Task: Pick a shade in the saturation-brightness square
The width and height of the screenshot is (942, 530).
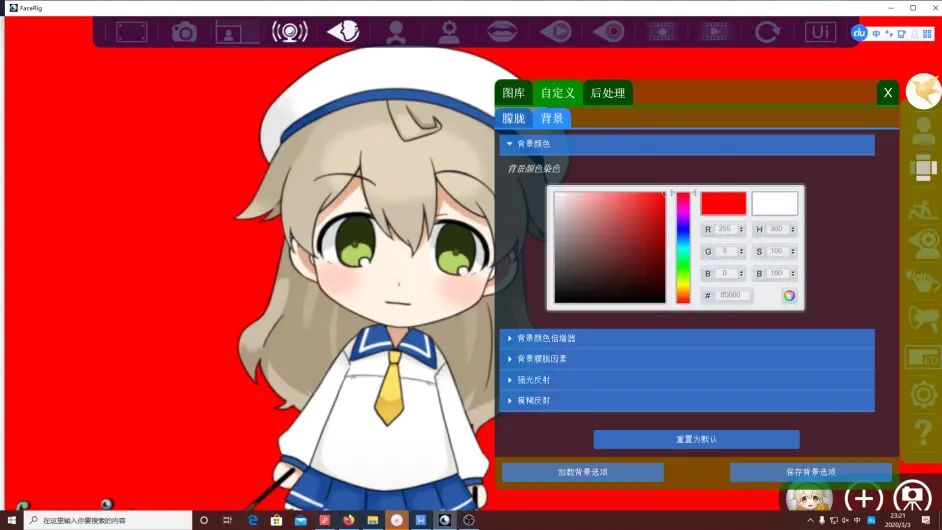Action: (610, 247)
